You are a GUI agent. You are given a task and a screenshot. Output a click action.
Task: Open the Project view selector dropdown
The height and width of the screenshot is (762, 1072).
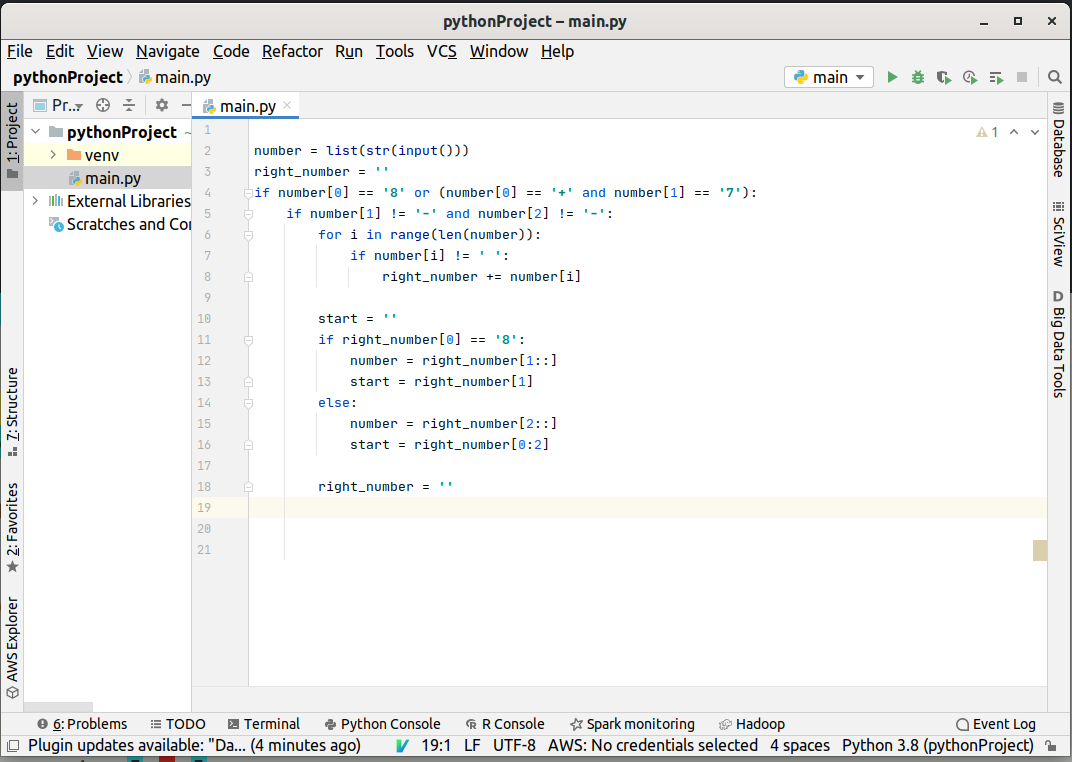pyautogui.click(x=59, y=105)
